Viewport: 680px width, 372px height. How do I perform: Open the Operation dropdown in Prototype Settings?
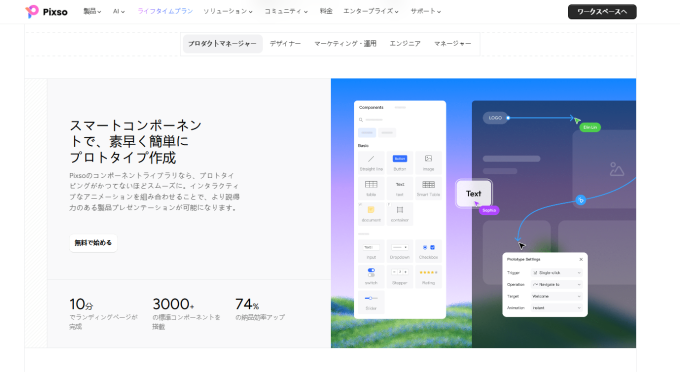(556, 284)
